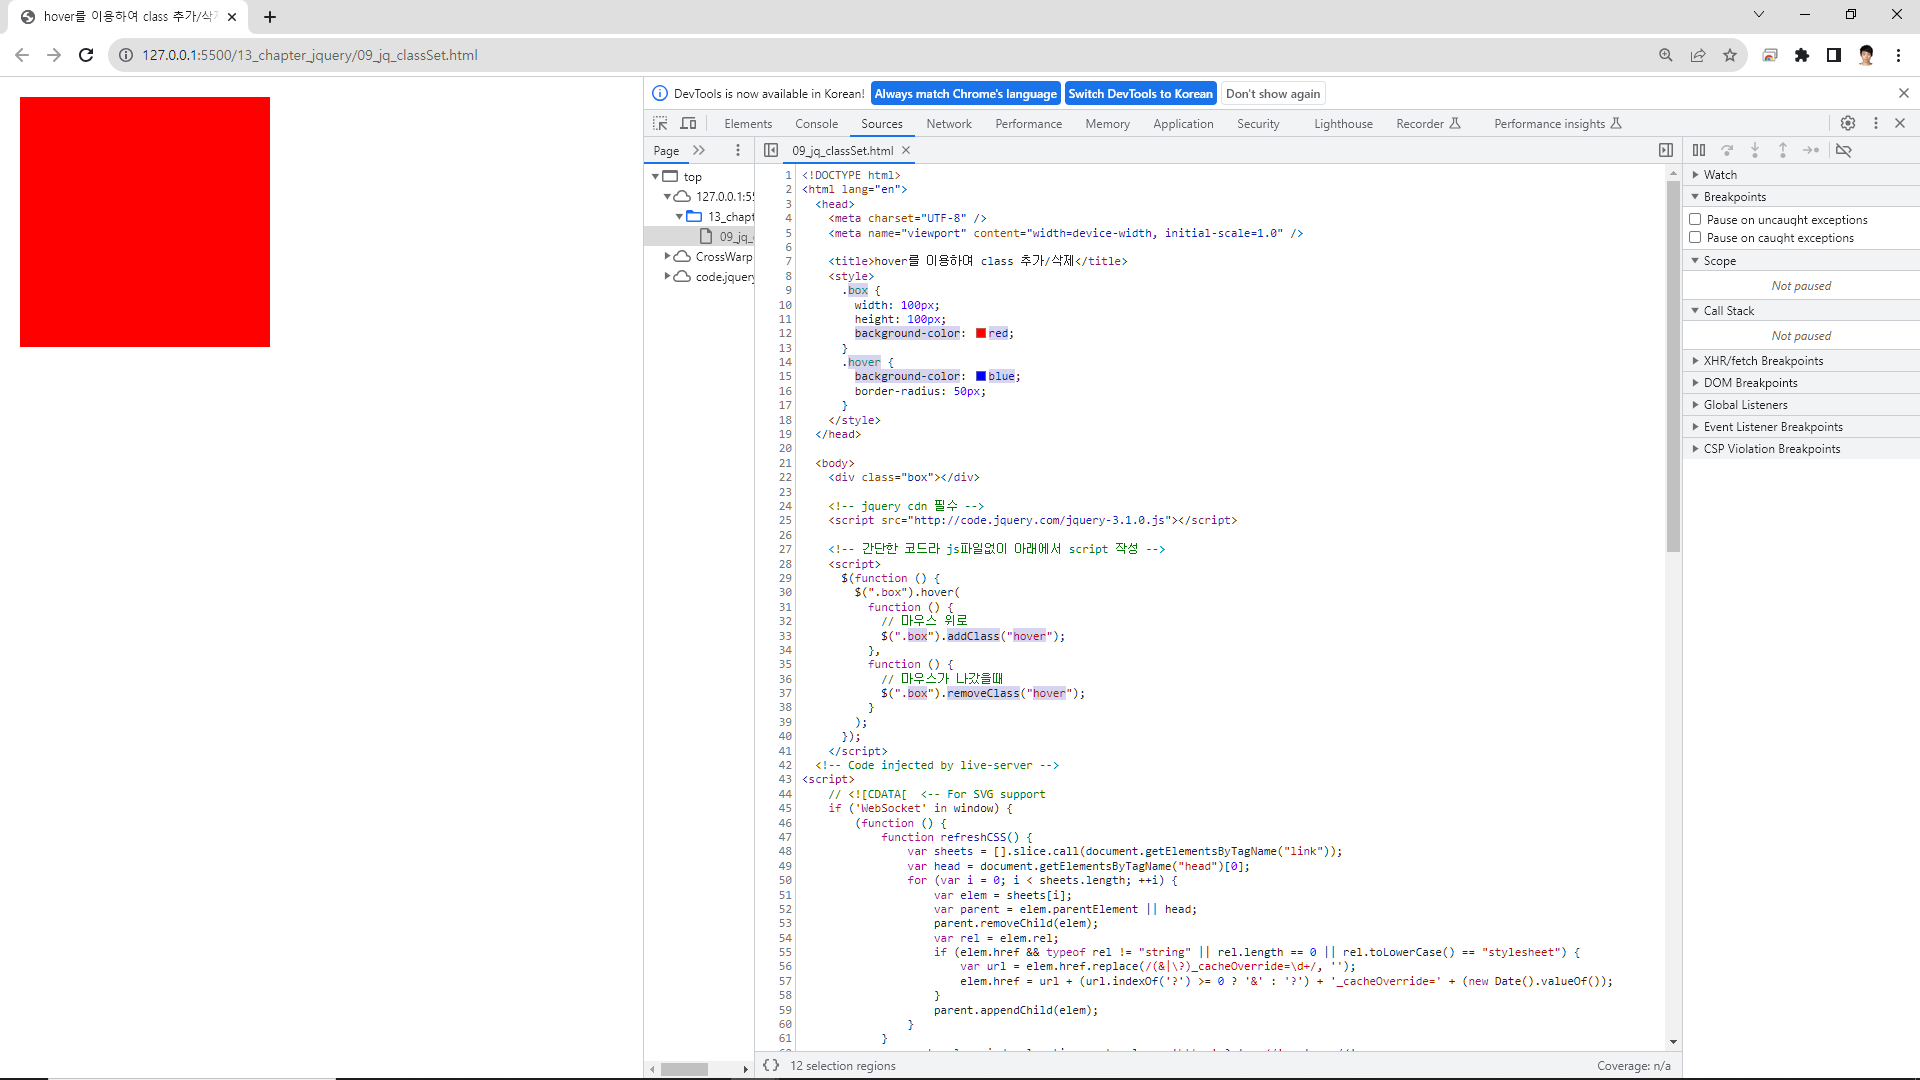Click the inspect element picker icon
Screen dimensions: 1920x1080
click(660, 123)
